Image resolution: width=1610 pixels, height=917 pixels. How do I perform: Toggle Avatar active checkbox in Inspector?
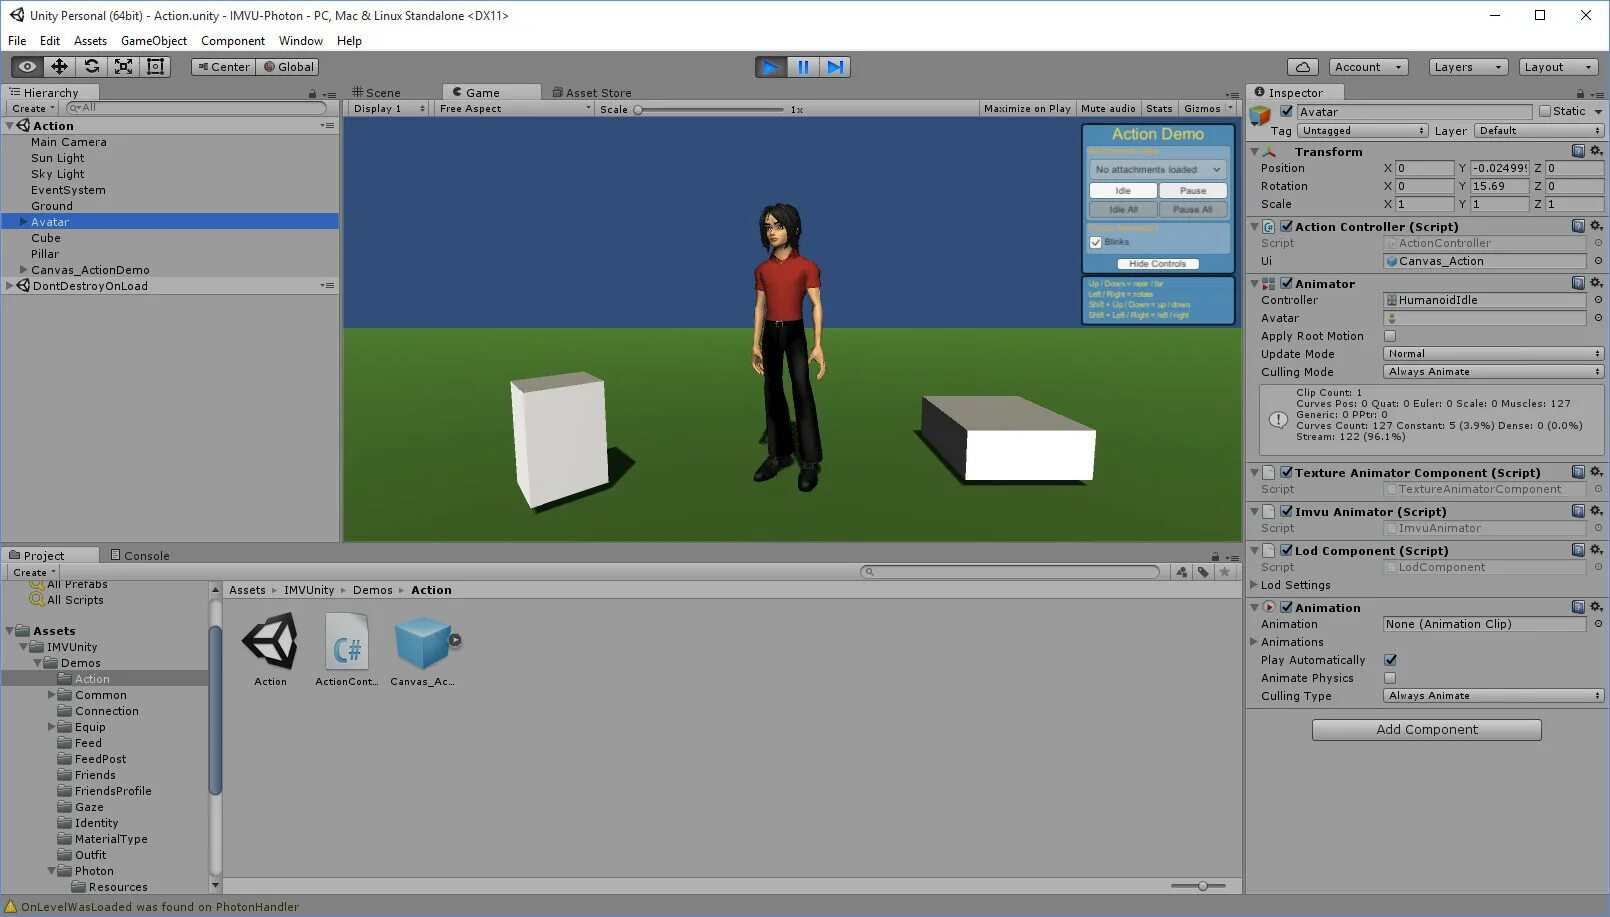1287,111
